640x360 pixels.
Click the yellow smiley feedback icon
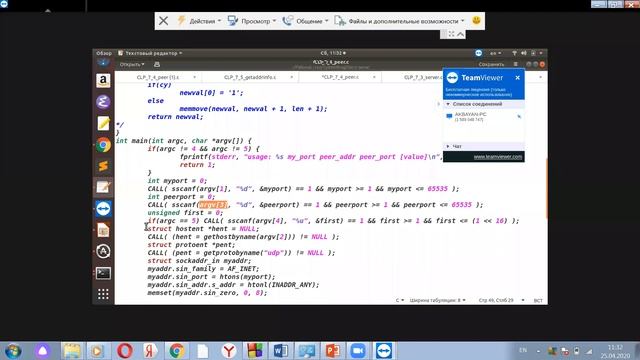pyautogui.click(x=476, y=20)
